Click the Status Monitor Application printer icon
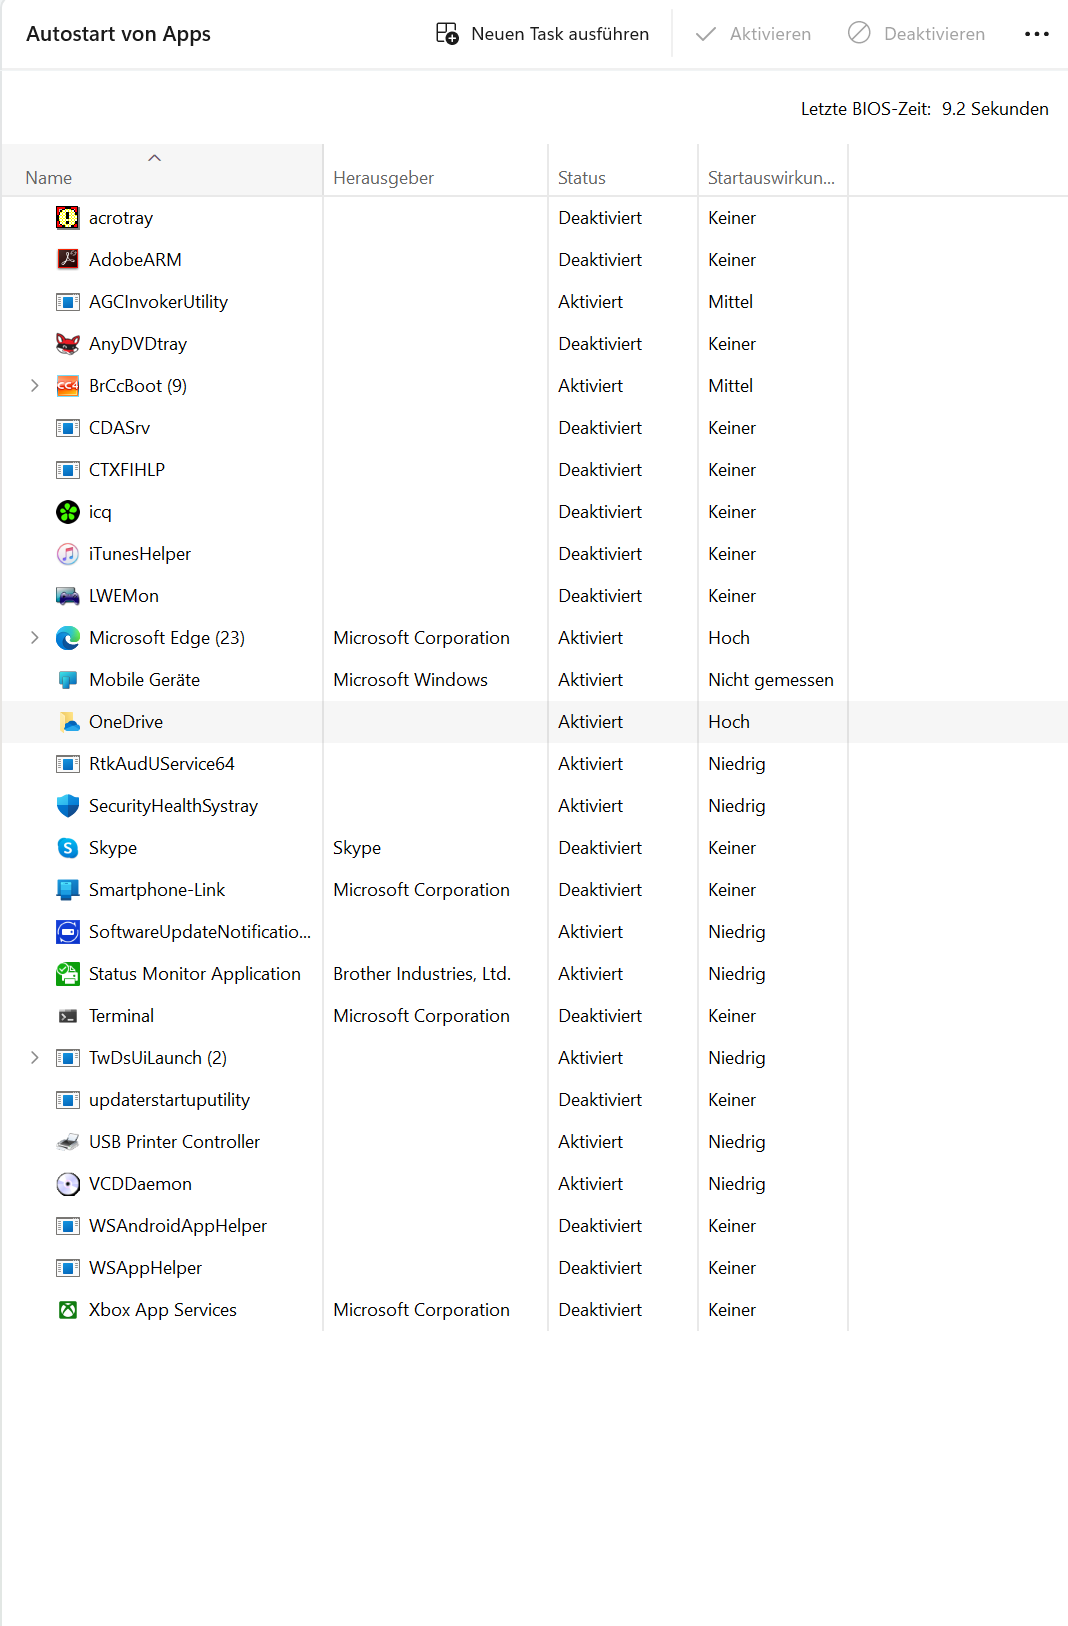 pyautogui.click(x=67, y=974)
